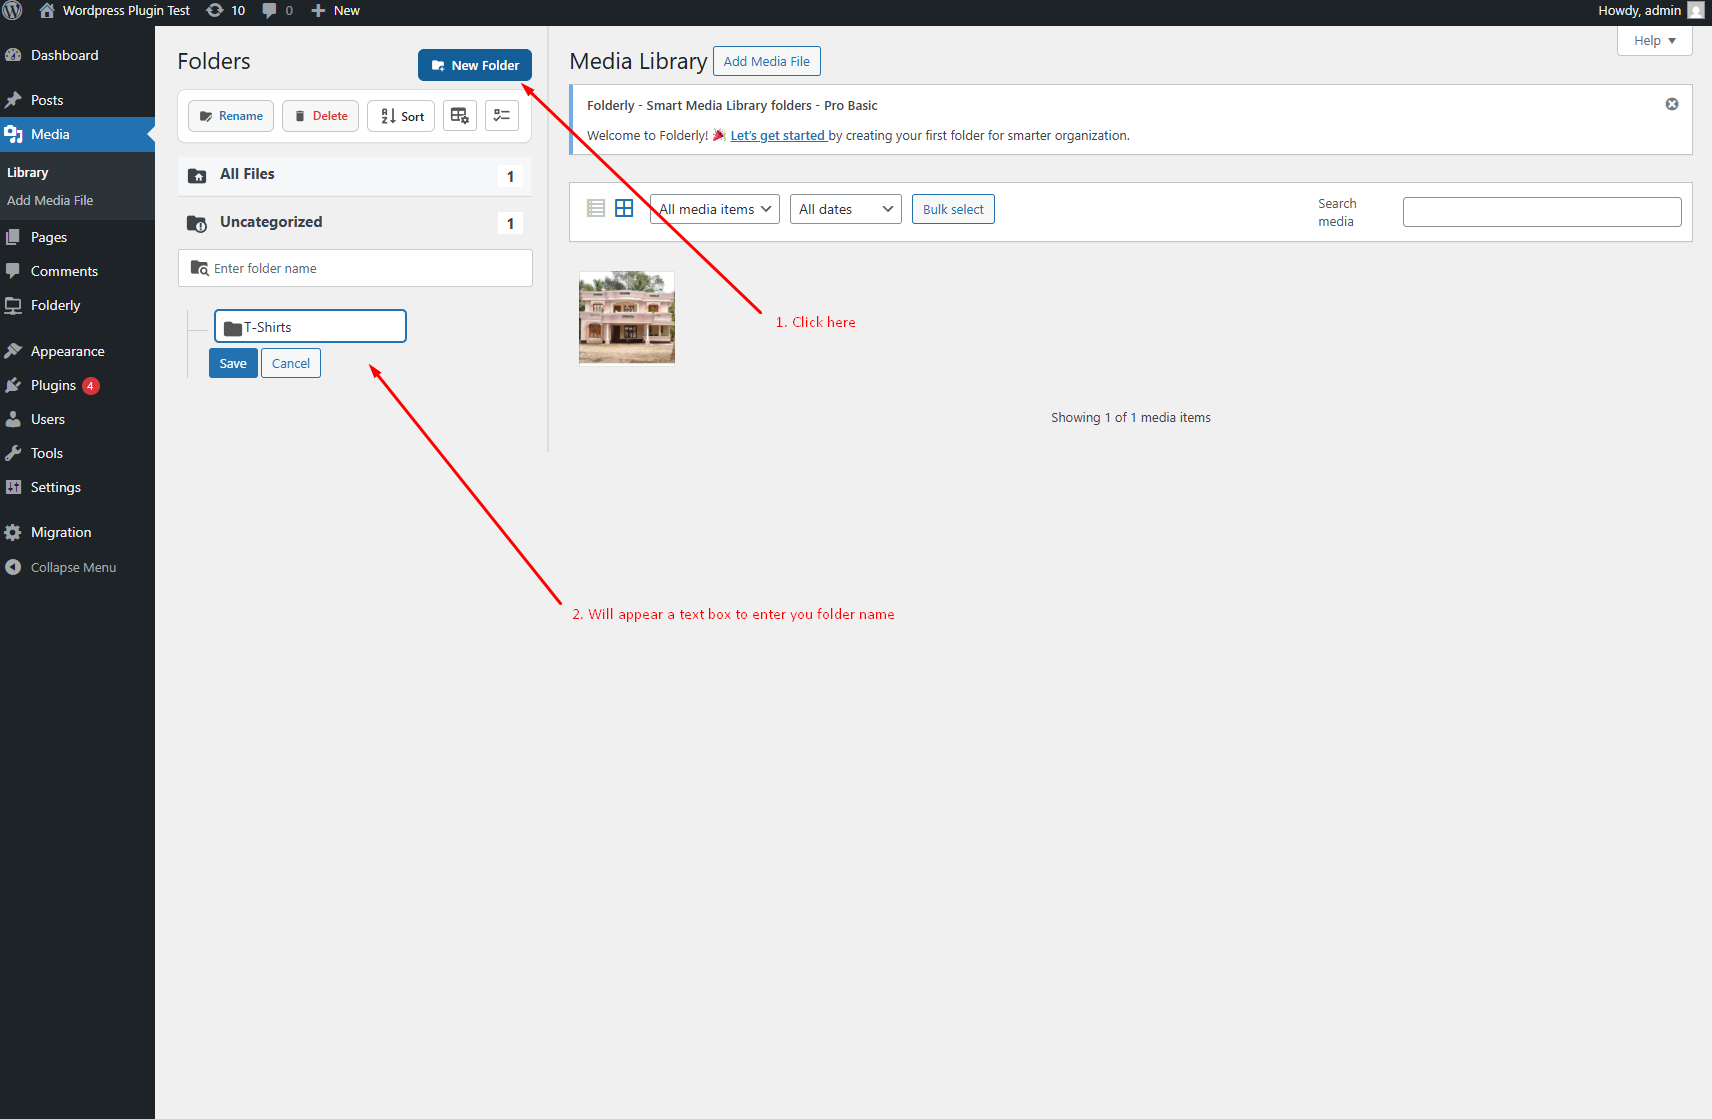Viewport: 1712px width, 1119px height.
Task: Open the Sort folders button
Action: pyautogui.click(x=401, y=116)
